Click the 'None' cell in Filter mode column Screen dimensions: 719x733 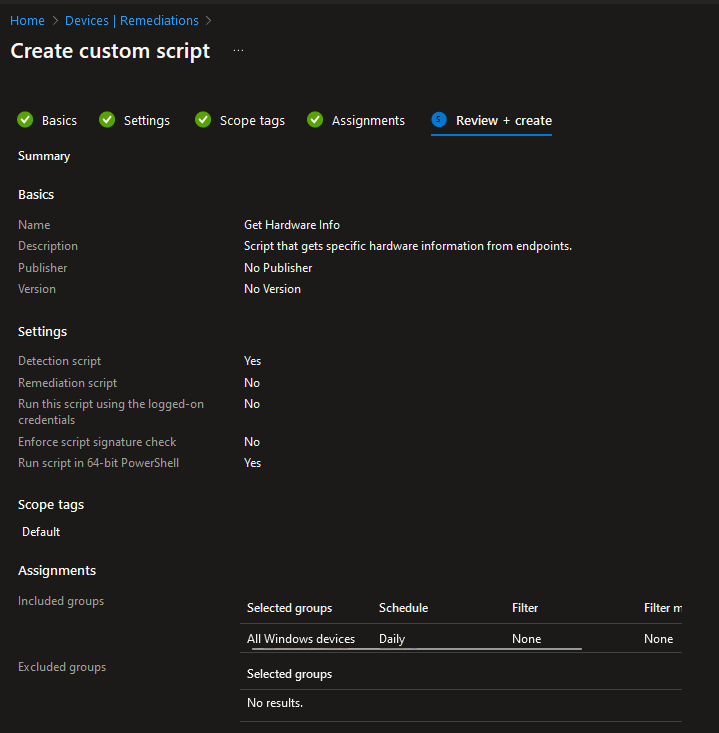[x=658, y=639]
